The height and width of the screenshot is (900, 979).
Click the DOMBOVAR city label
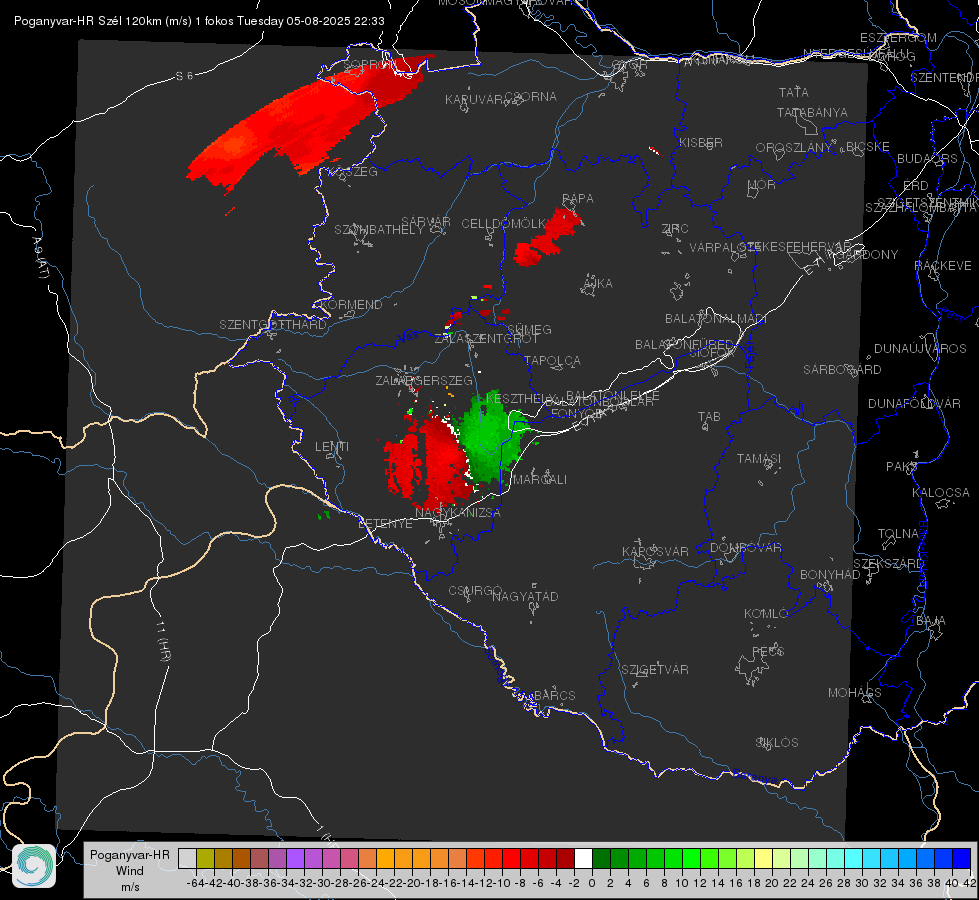745,548
